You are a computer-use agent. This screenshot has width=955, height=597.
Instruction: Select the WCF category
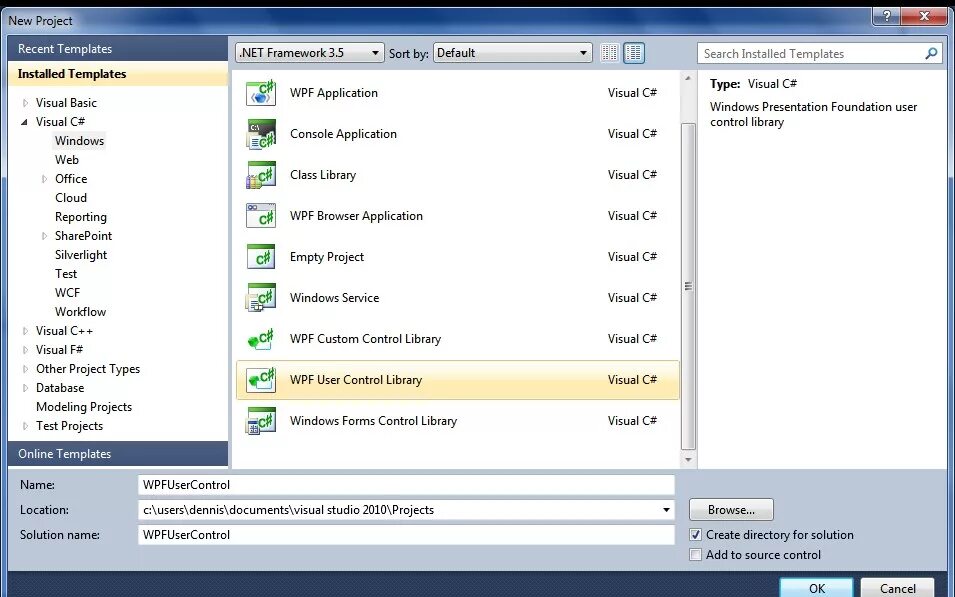click(x=67, y=293)
